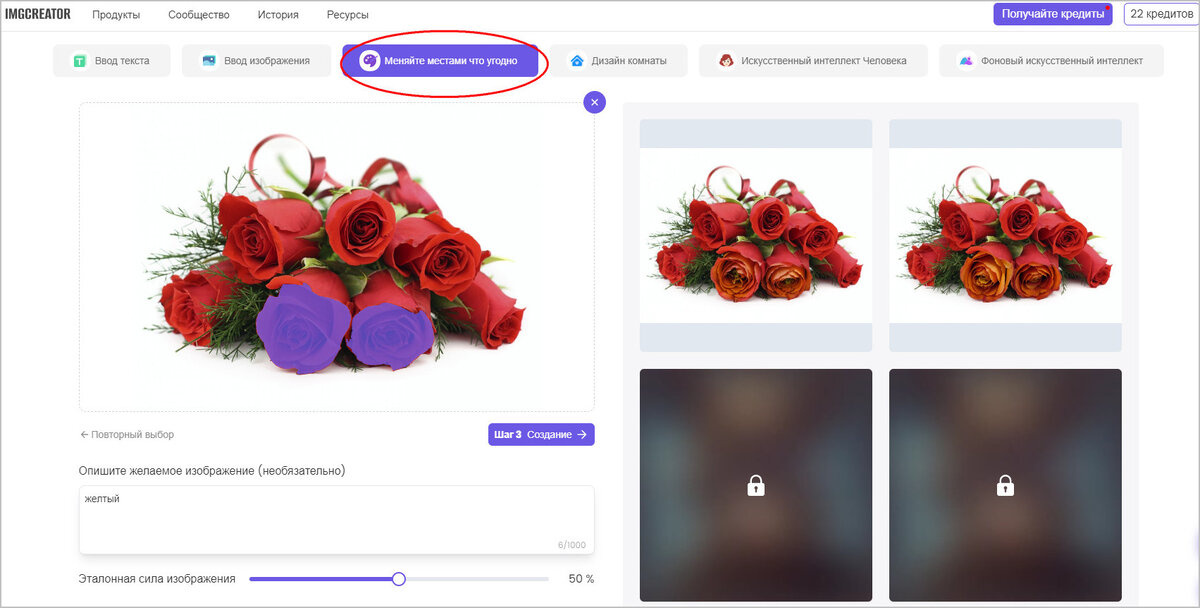Click the uploaded roses image with purple mask
This screenshot has width=1200, height=608.
click(337, 256)
